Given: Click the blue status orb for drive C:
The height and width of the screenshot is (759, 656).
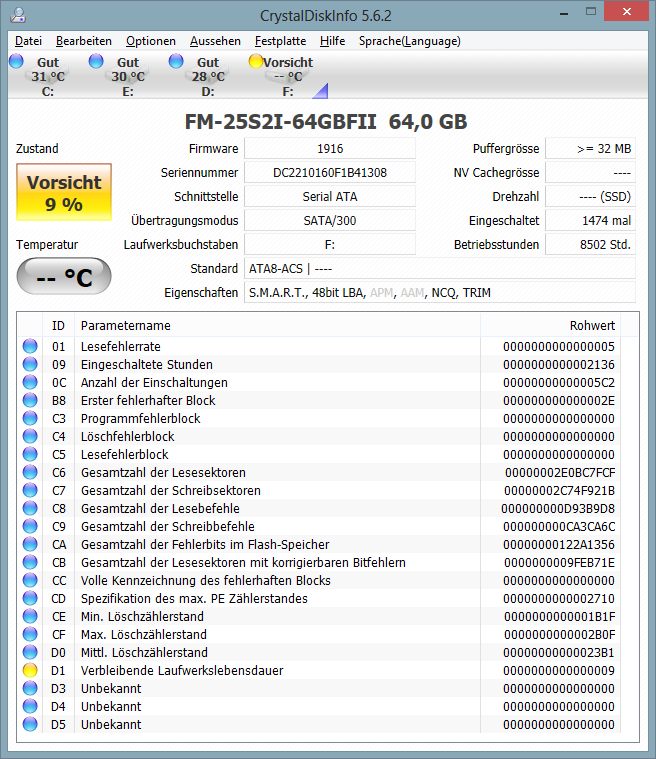Looking at the screenshot, I should point(16,61).
